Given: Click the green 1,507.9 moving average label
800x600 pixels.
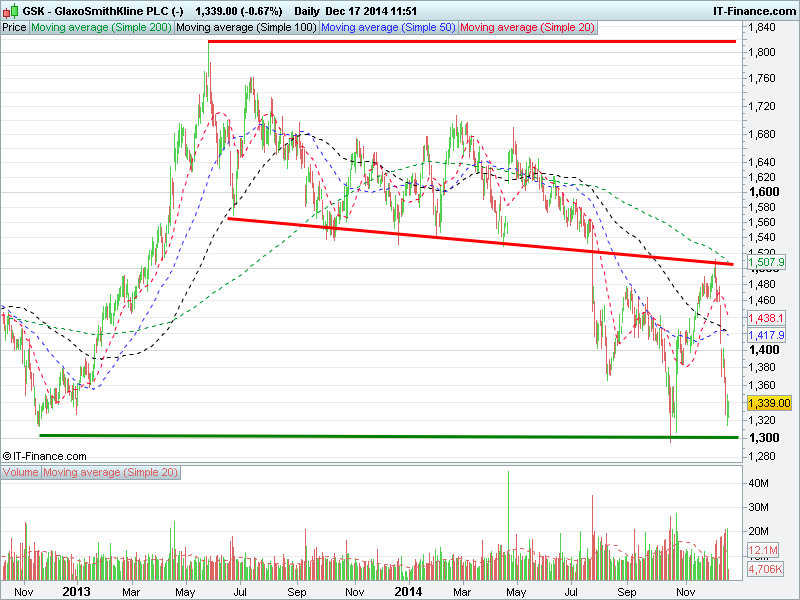Looking at the screenshot, I should point(766,262).
